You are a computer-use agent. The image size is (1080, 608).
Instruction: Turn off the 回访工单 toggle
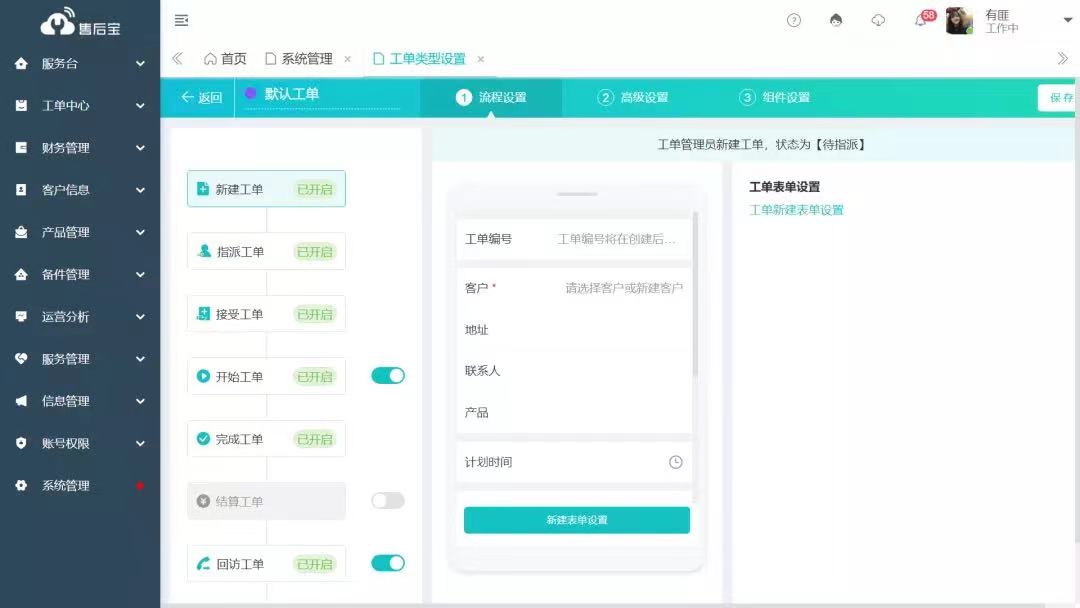388,563
